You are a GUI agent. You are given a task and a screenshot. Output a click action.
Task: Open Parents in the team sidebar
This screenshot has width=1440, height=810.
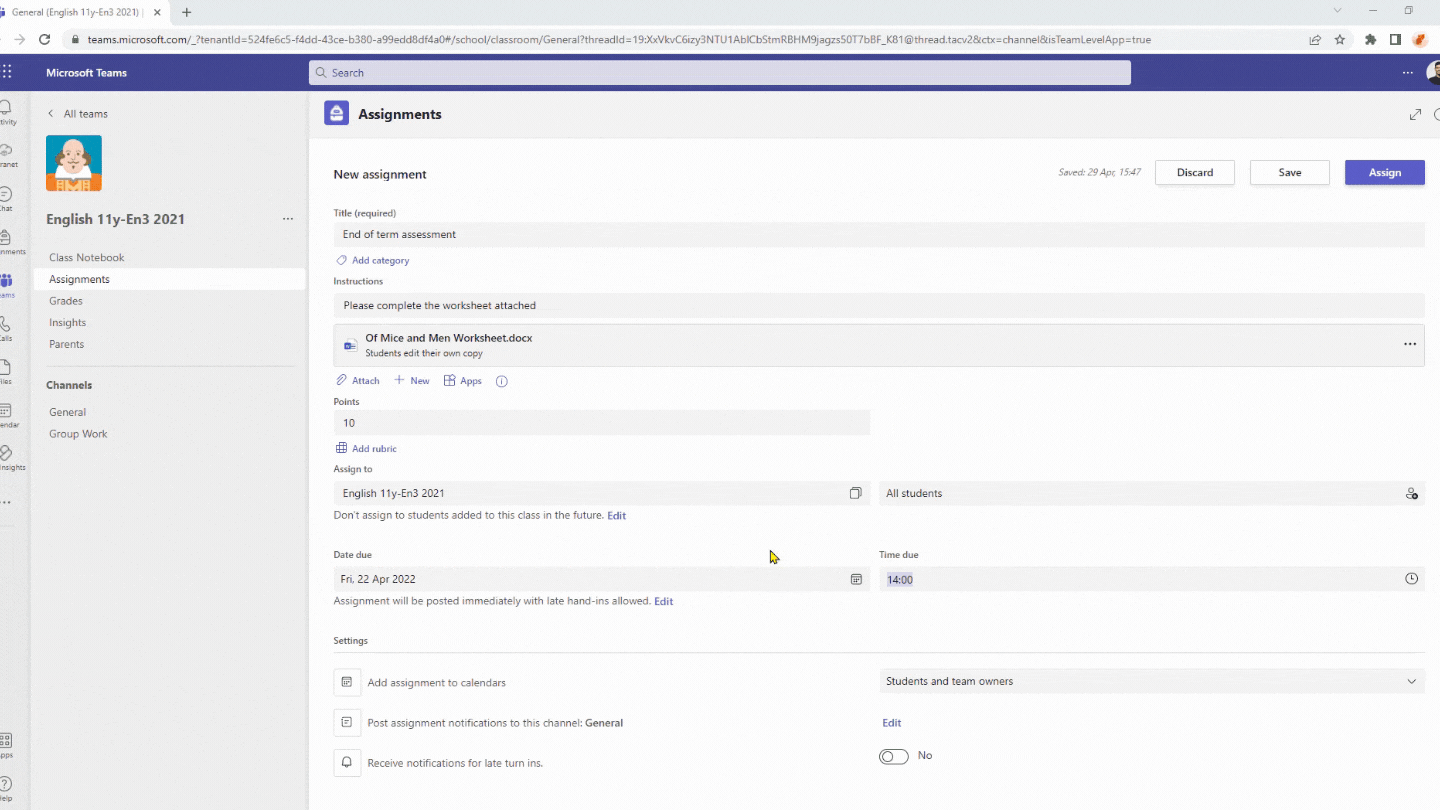(x=67, y=344)
